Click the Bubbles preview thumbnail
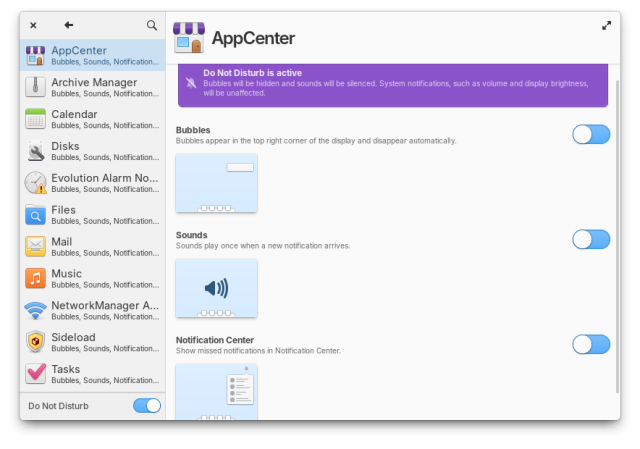Screen dimensions: 640x449 pos(216,183)
